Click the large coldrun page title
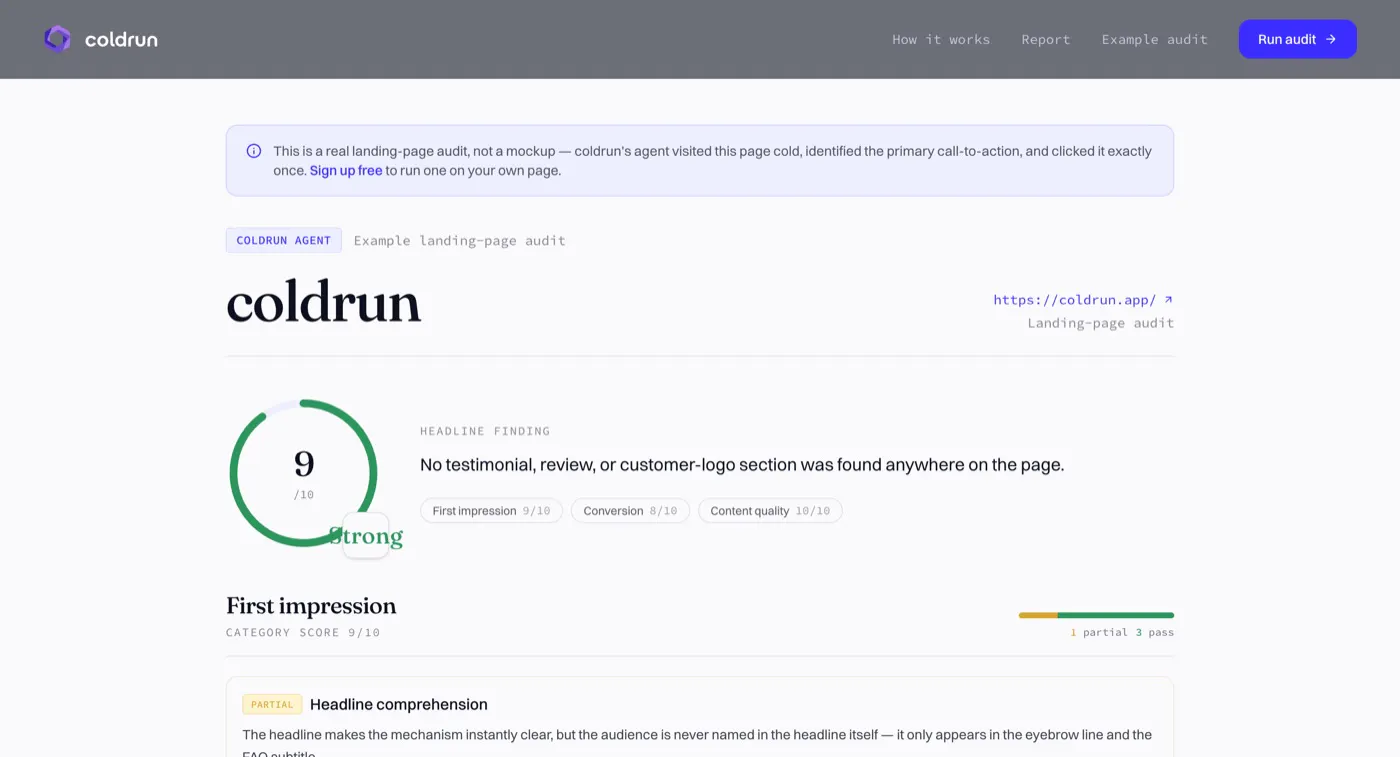This screenshot has width=1400, height=757. 324,303
